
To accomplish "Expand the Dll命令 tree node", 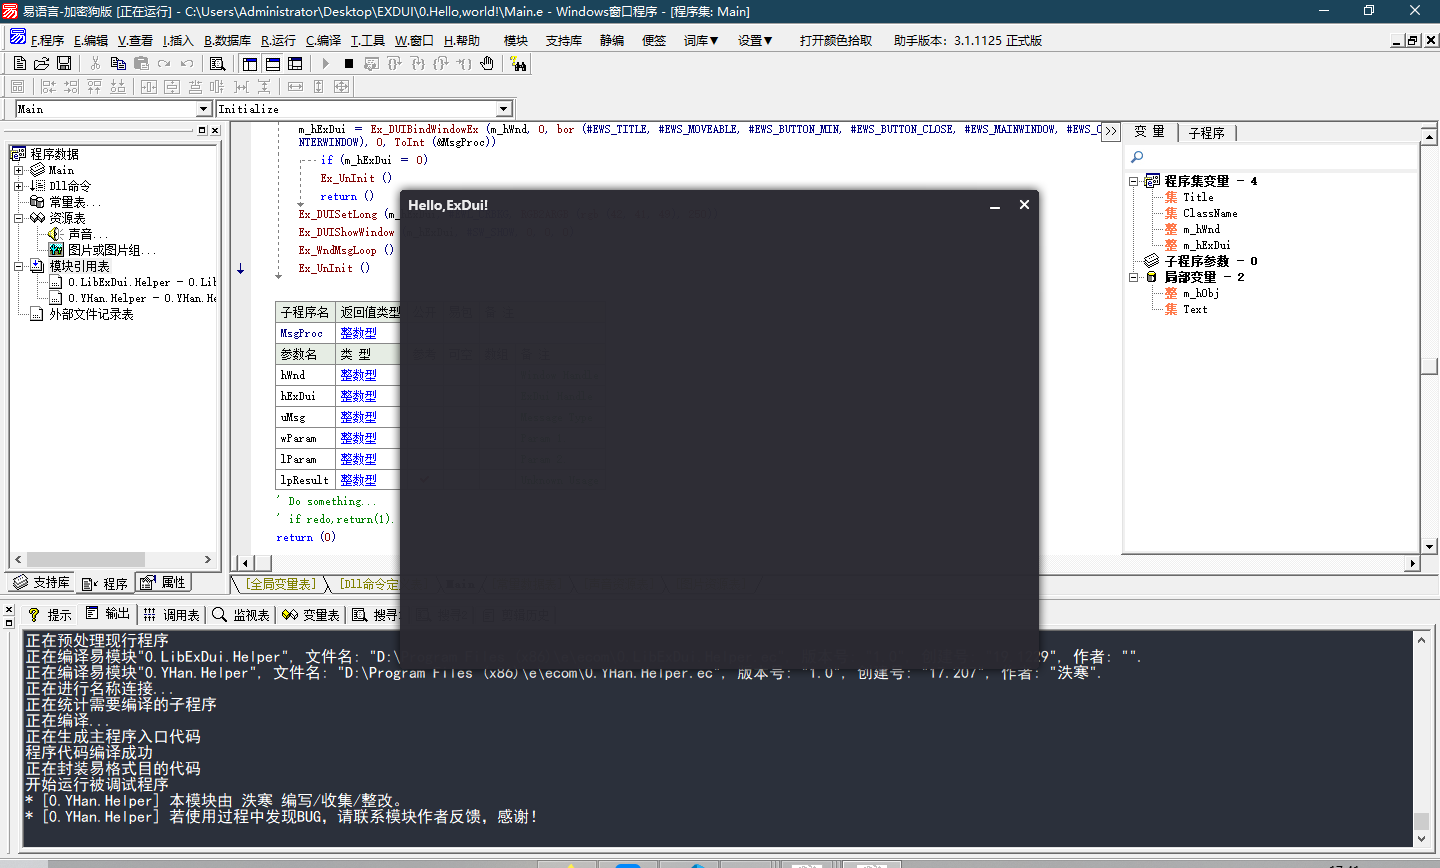I will (18, 186).
